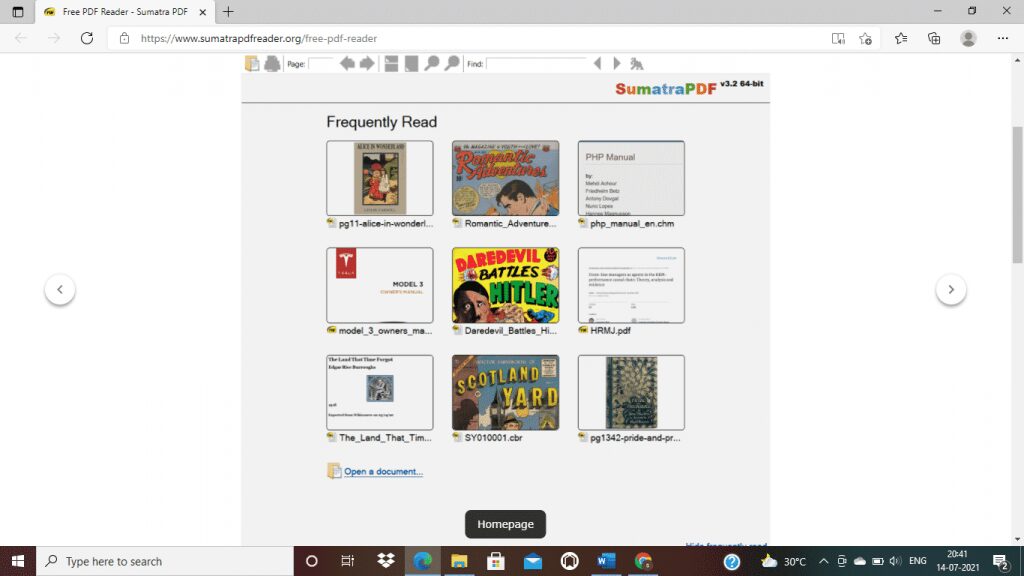Viewport: 1024px width, 576px height.
Task: Click the 'SY010001.cbr' file name
Action: point(493,438)
